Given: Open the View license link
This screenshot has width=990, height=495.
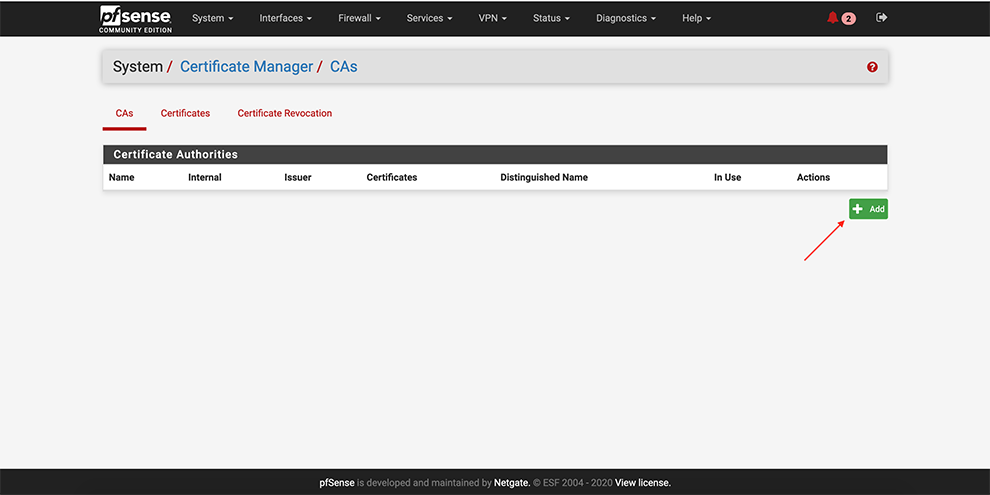Looking at the screenshot, I should 642,483.
